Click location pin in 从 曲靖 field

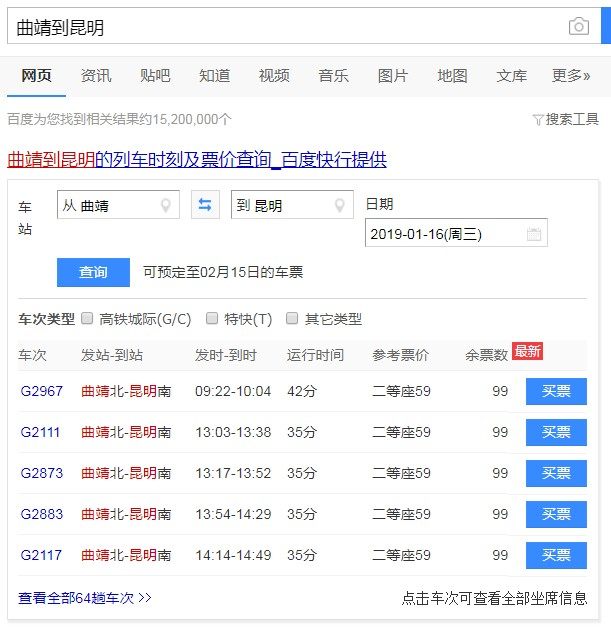pyautogui.click(x=166, y=205)
